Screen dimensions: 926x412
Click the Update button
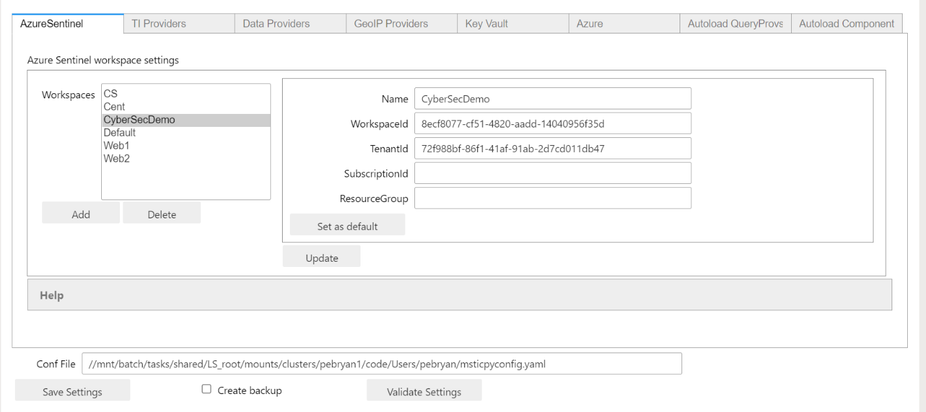322,257
